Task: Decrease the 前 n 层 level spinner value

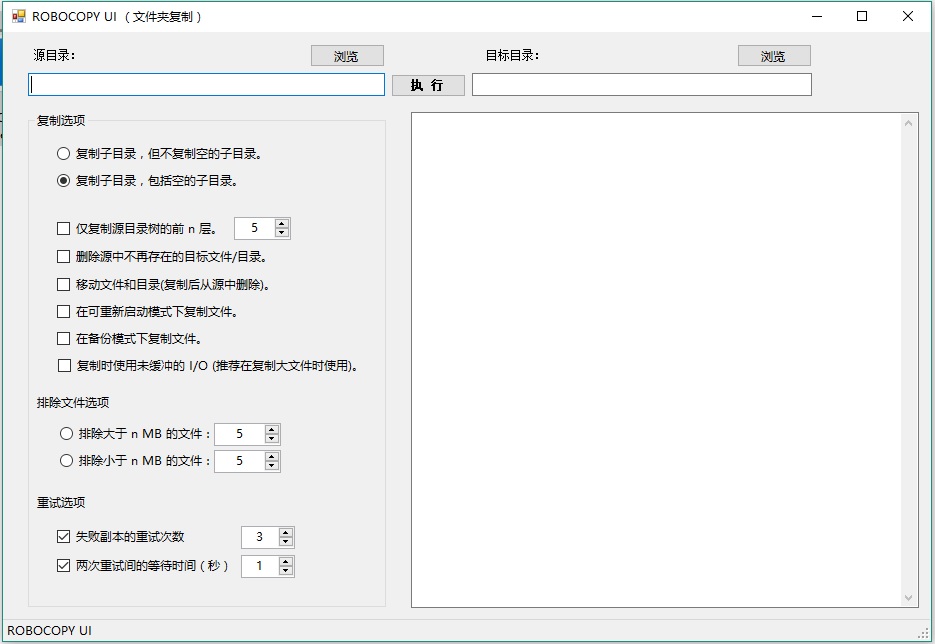Action: click(281, 233)
